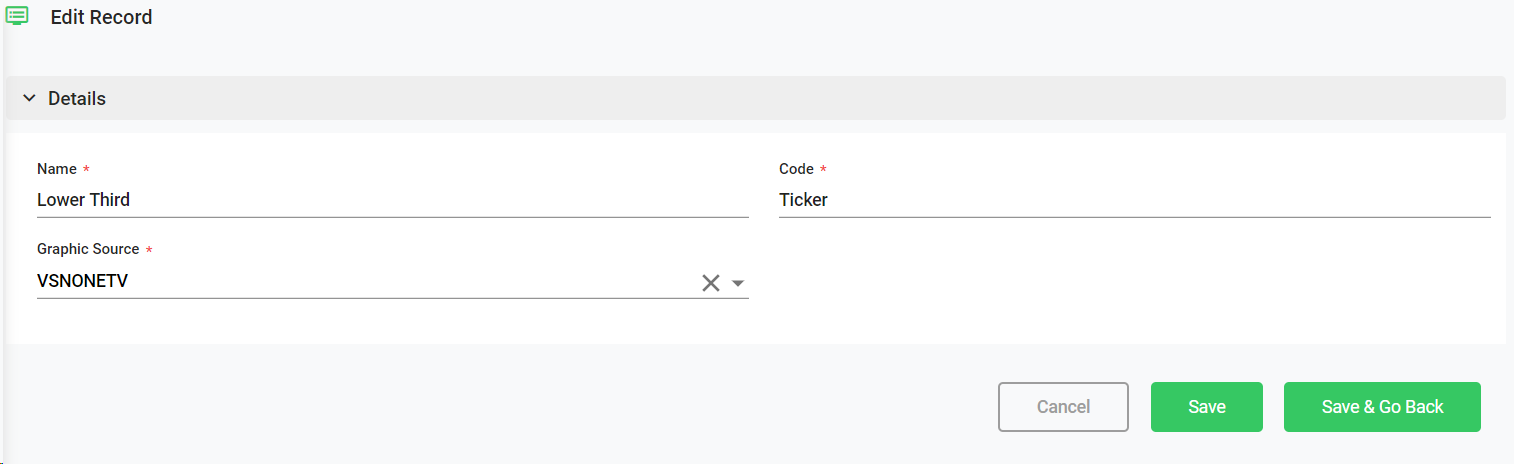
Task: Click the Edit Record title text
Action: [x=101, y=17]
